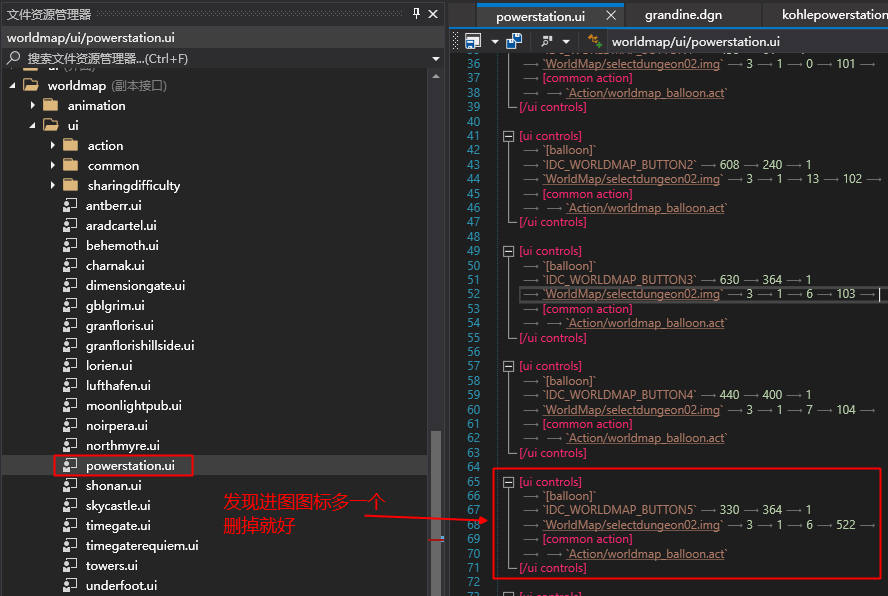Click the search magnifier icon

[x=14, y=58]
